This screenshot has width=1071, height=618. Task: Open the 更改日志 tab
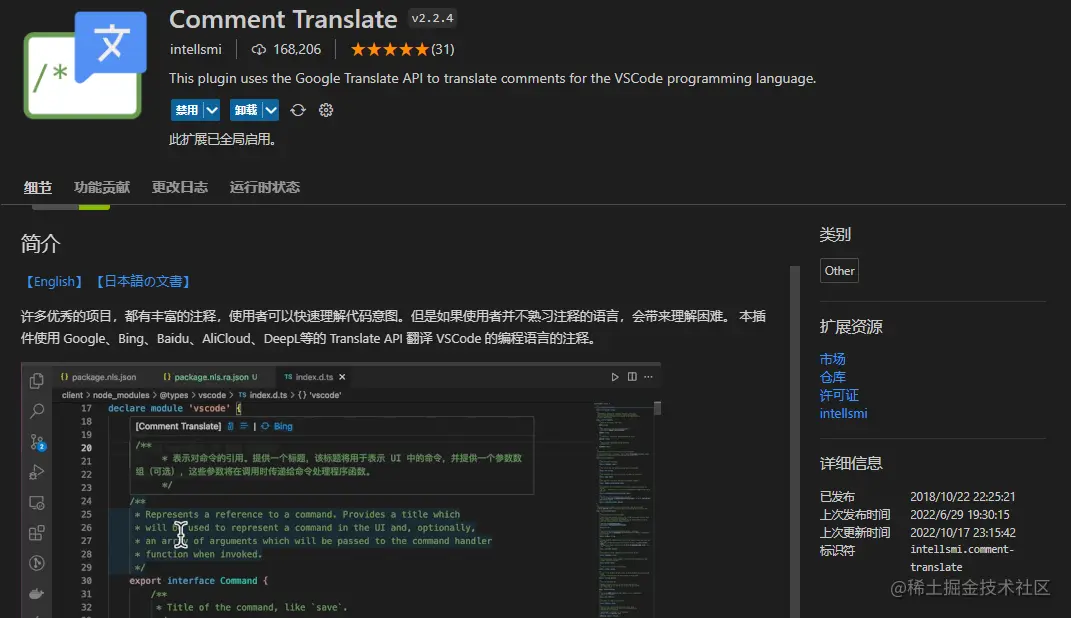[180, 187]
